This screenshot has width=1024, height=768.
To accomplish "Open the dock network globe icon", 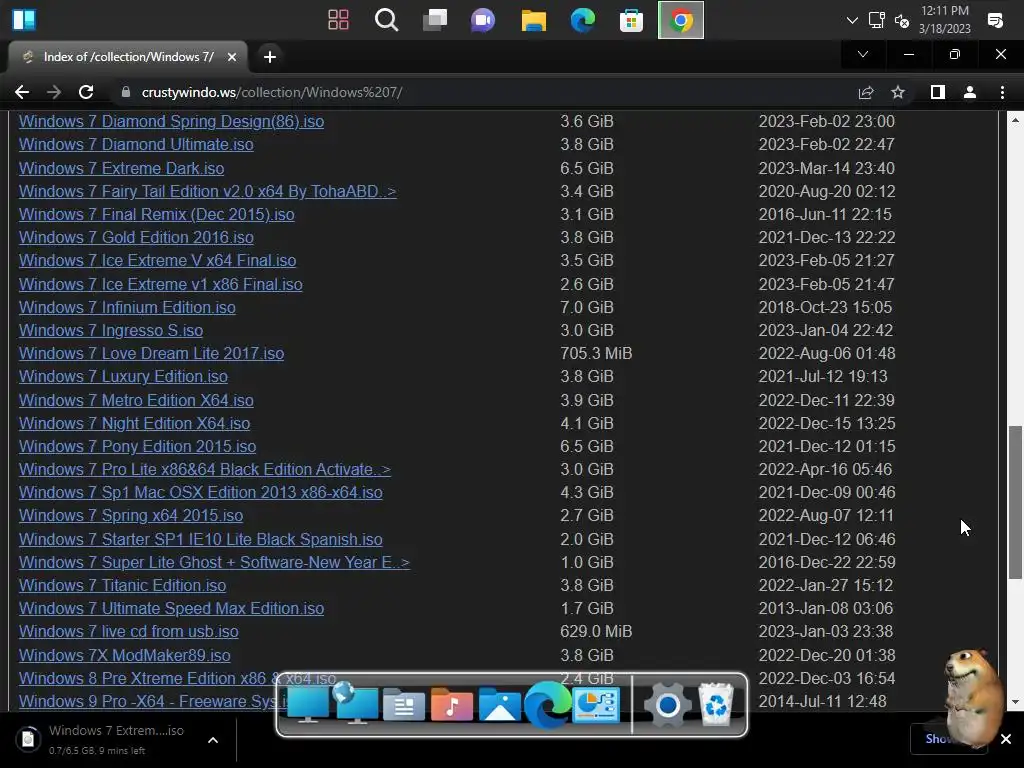I will tap(355, 703).
